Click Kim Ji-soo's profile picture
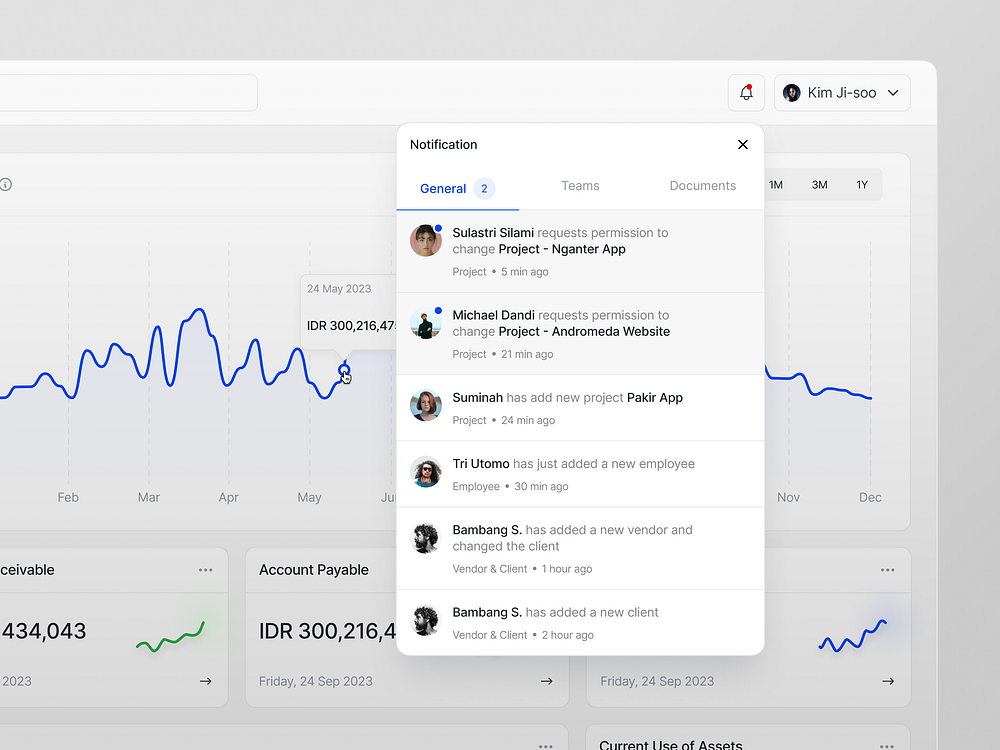Screen dimensions: 1000x750 coord(791,92)
